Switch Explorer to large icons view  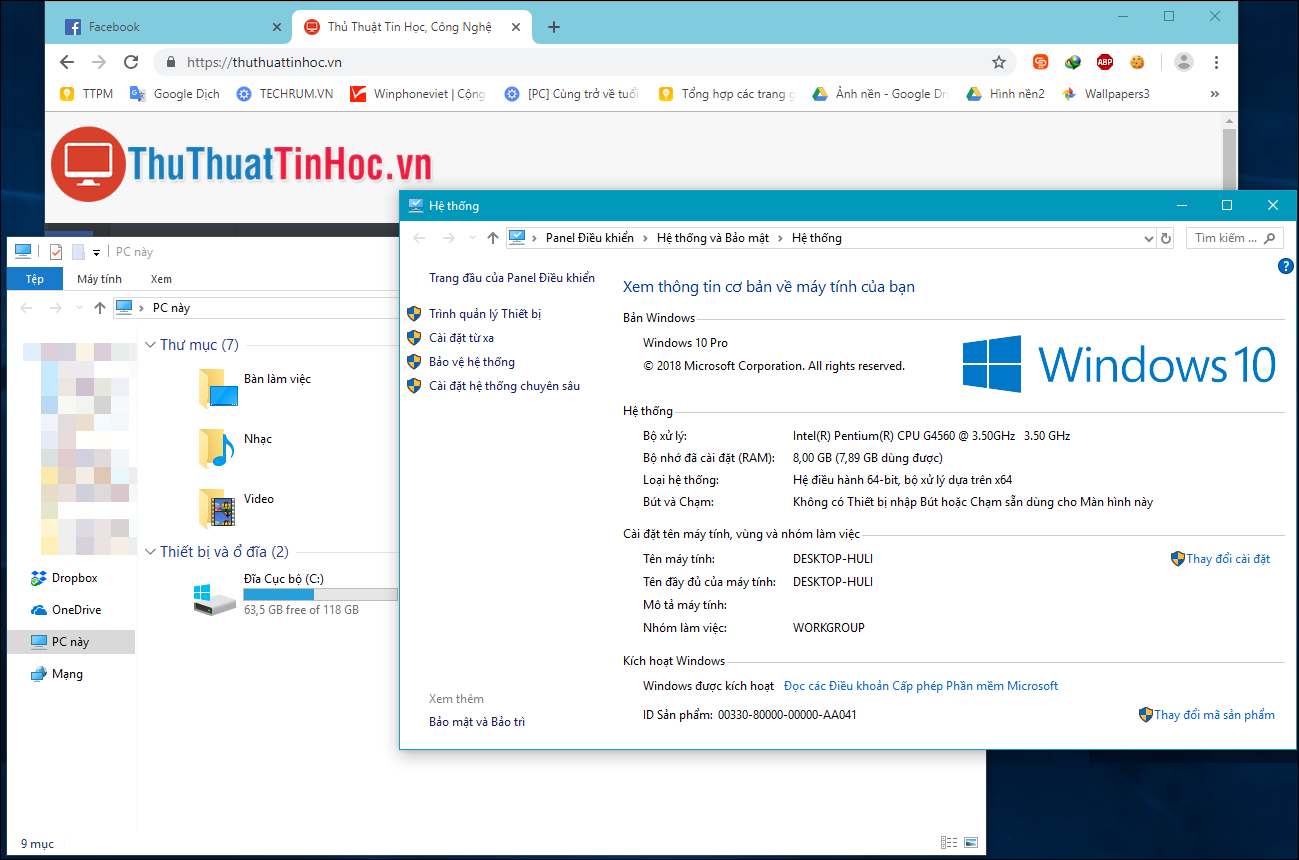(970, 843)
